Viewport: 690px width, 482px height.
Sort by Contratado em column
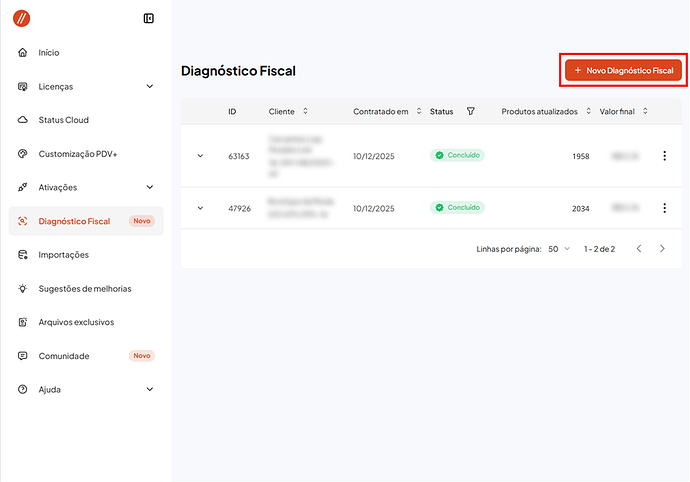tap(419, 111)
